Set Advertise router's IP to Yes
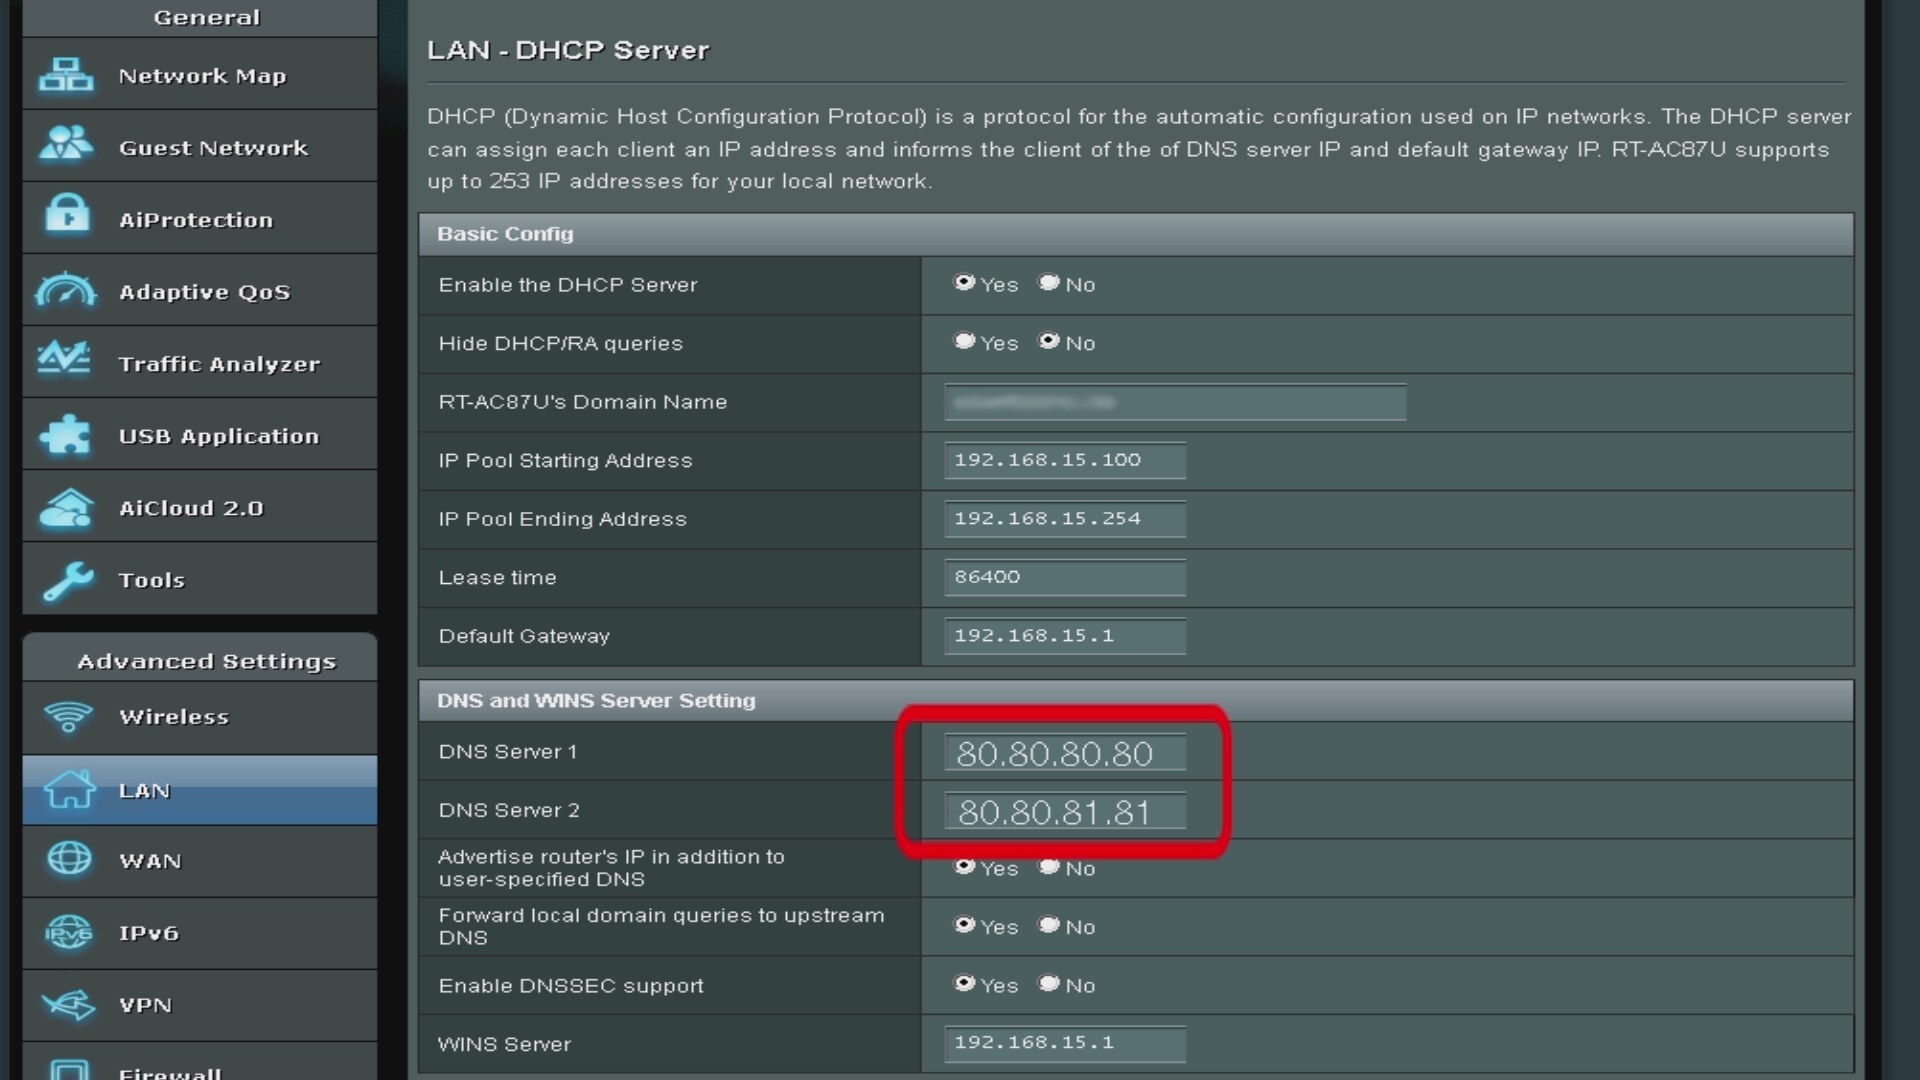The height and width of the screenshot is (1080, 1920). pyautogui.click(x=964, y=867)
